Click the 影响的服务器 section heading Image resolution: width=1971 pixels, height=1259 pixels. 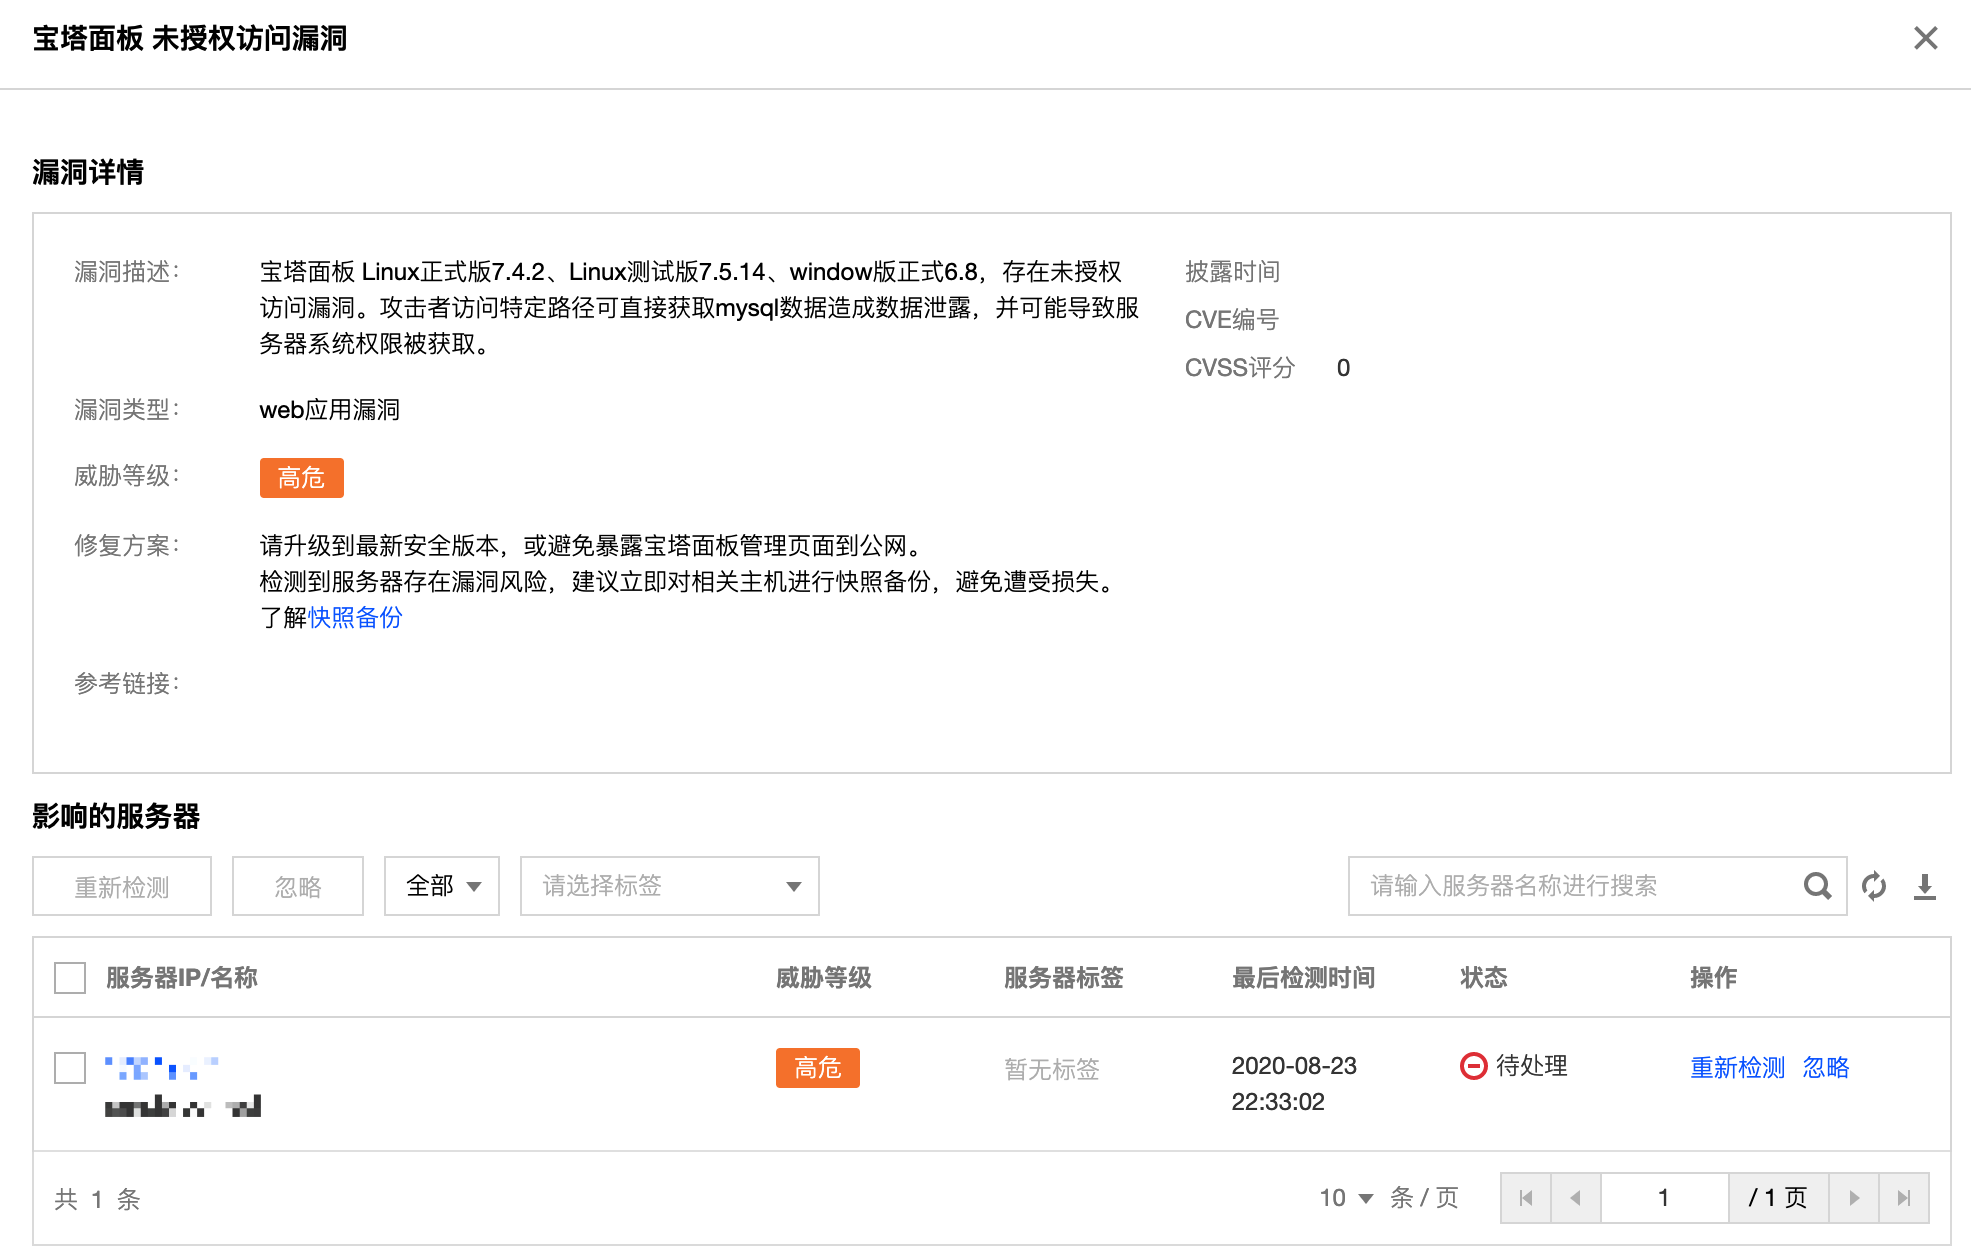116,816
